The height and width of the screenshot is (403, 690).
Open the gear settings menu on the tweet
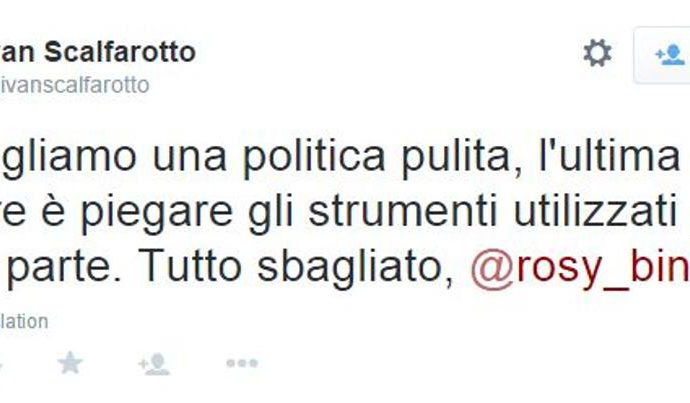point(597,53)
